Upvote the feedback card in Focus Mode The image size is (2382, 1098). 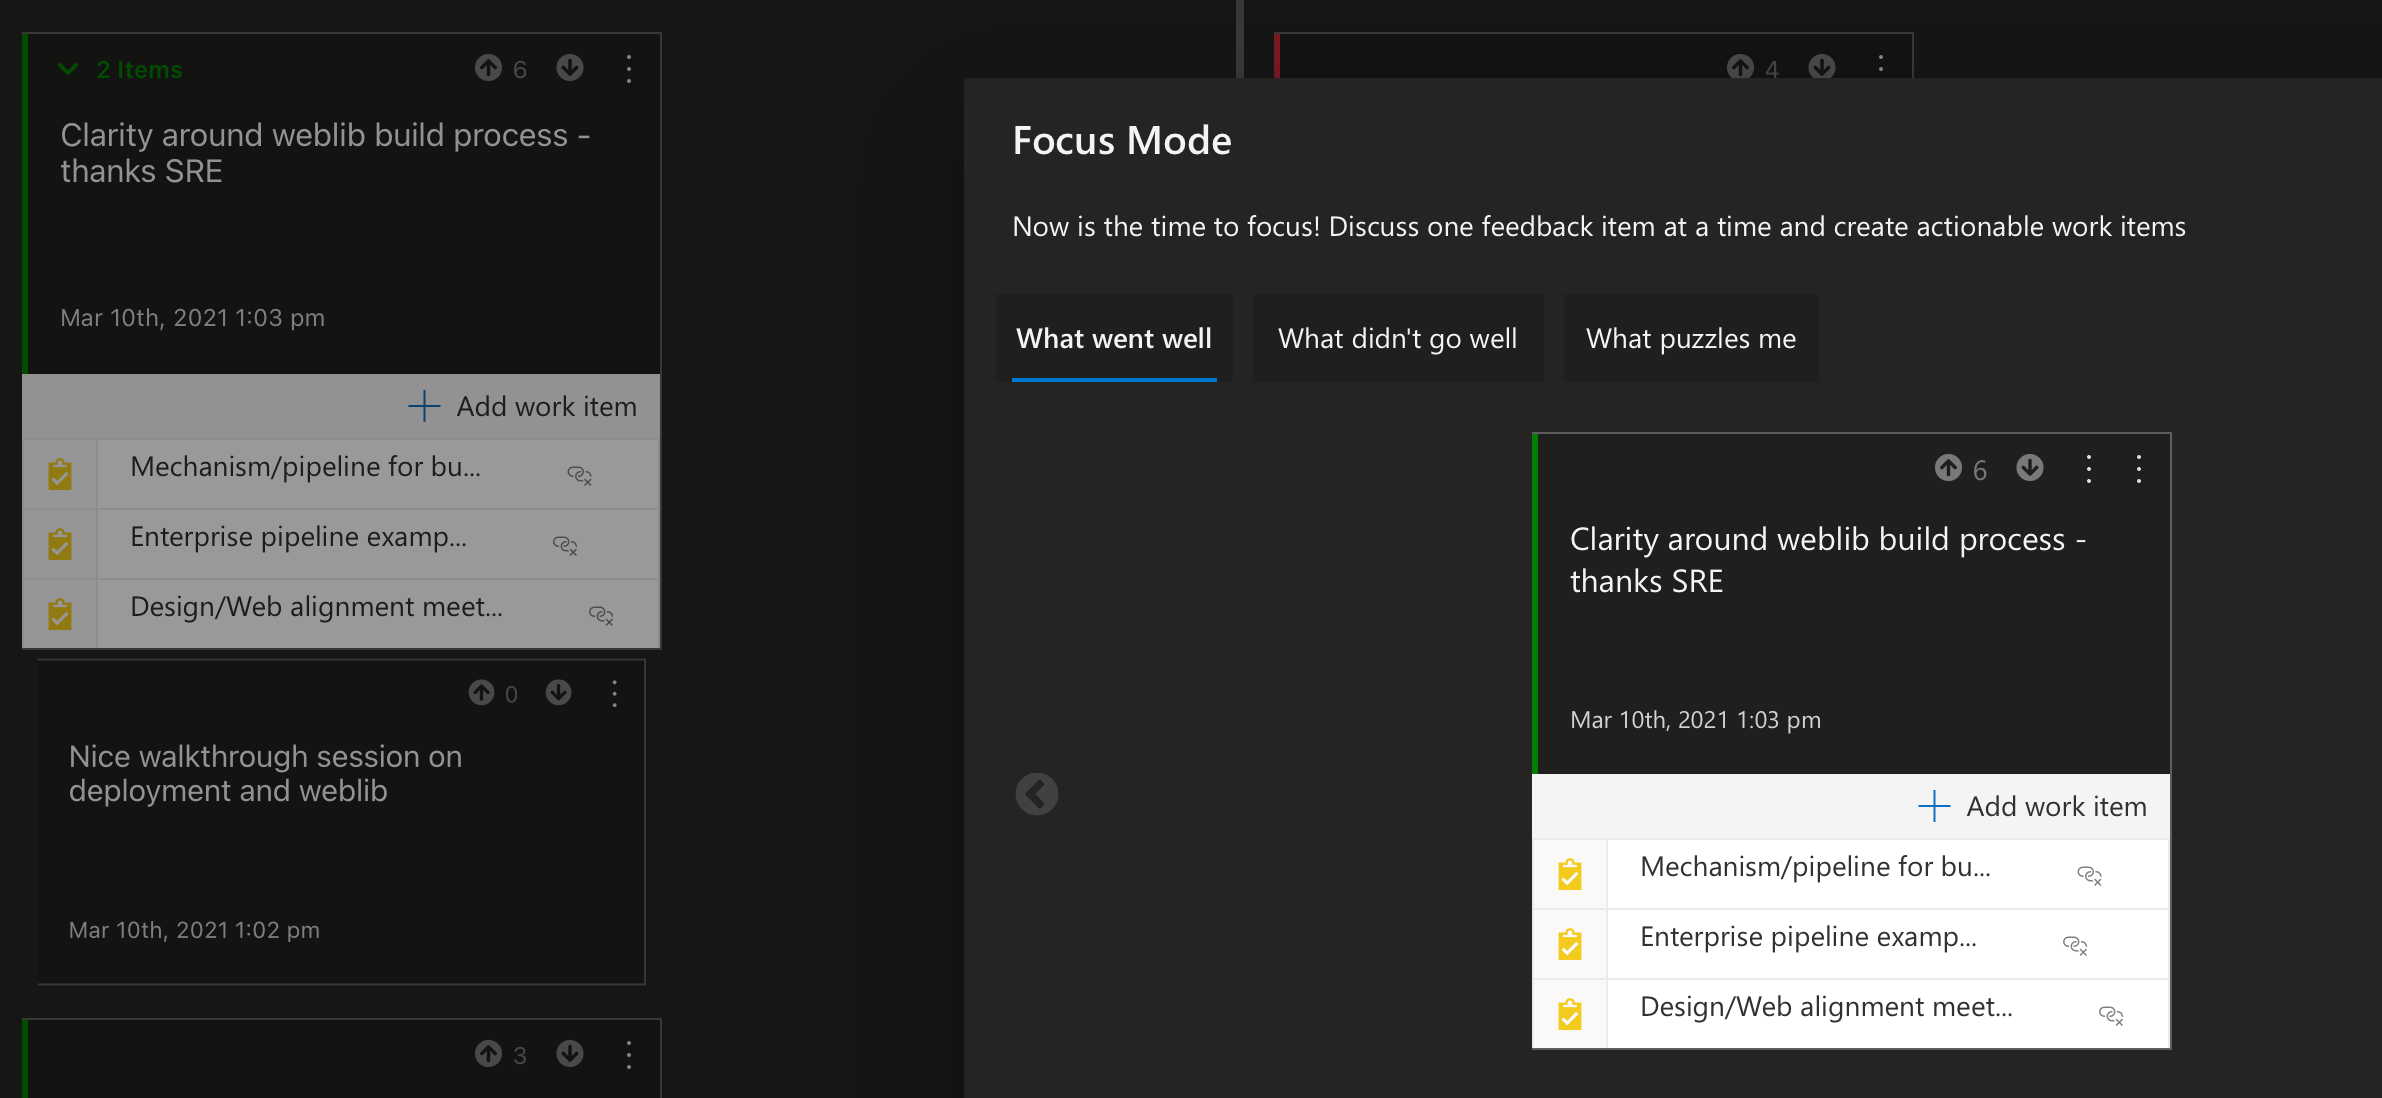coord(1948,468)
